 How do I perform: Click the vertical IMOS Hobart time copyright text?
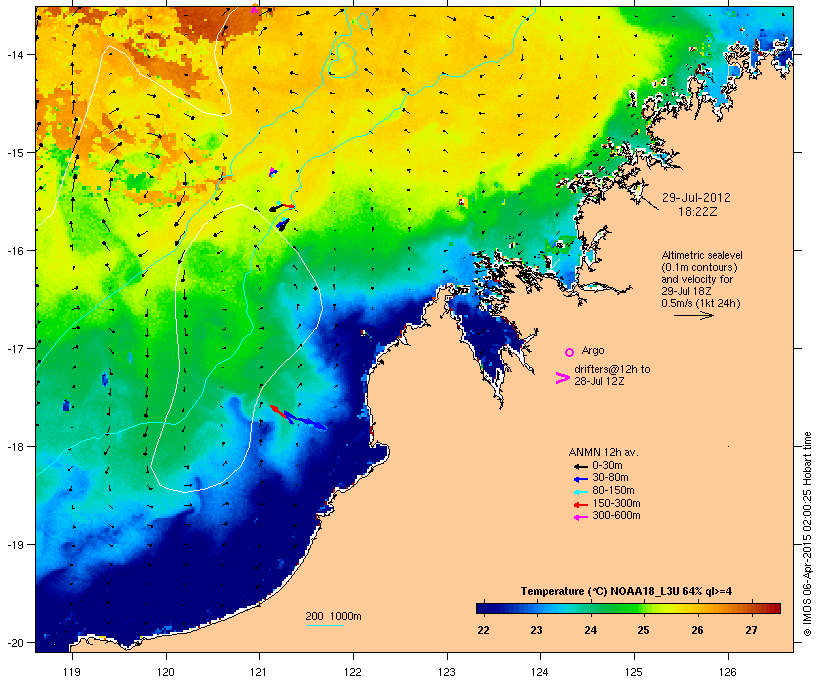[807, 534]
